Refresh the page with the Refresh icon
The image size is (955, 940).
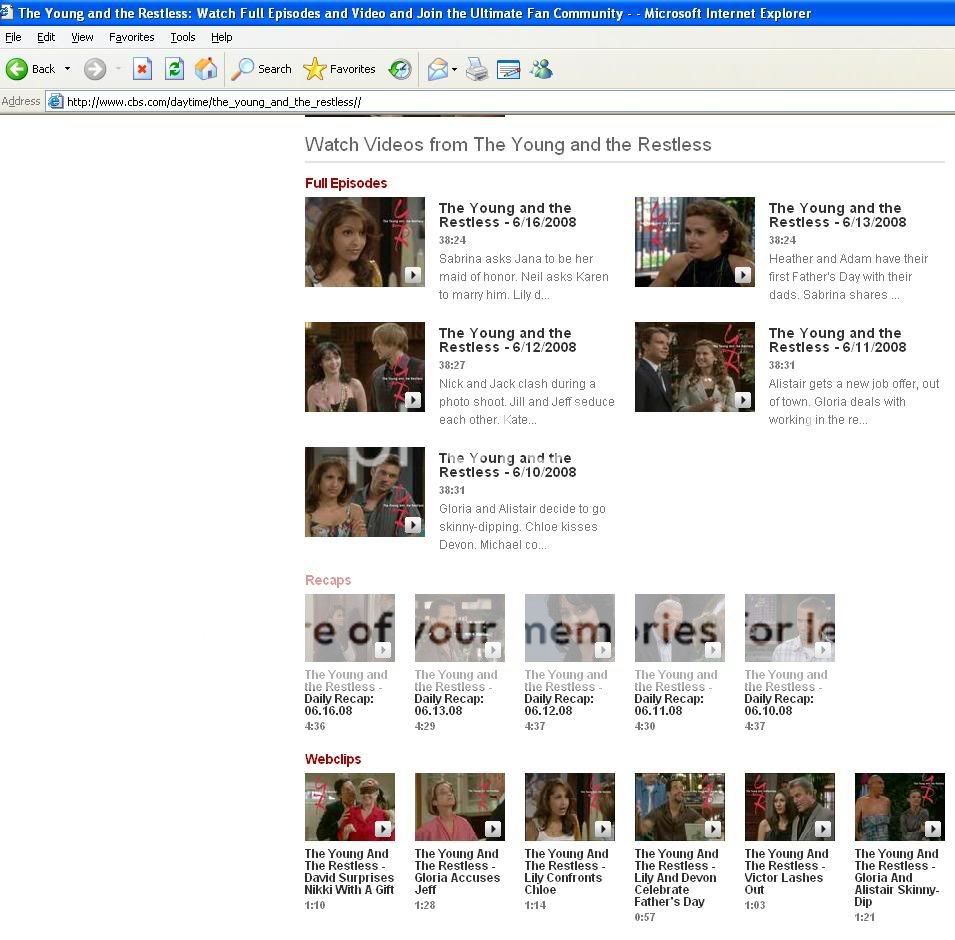tap(174, 69)
